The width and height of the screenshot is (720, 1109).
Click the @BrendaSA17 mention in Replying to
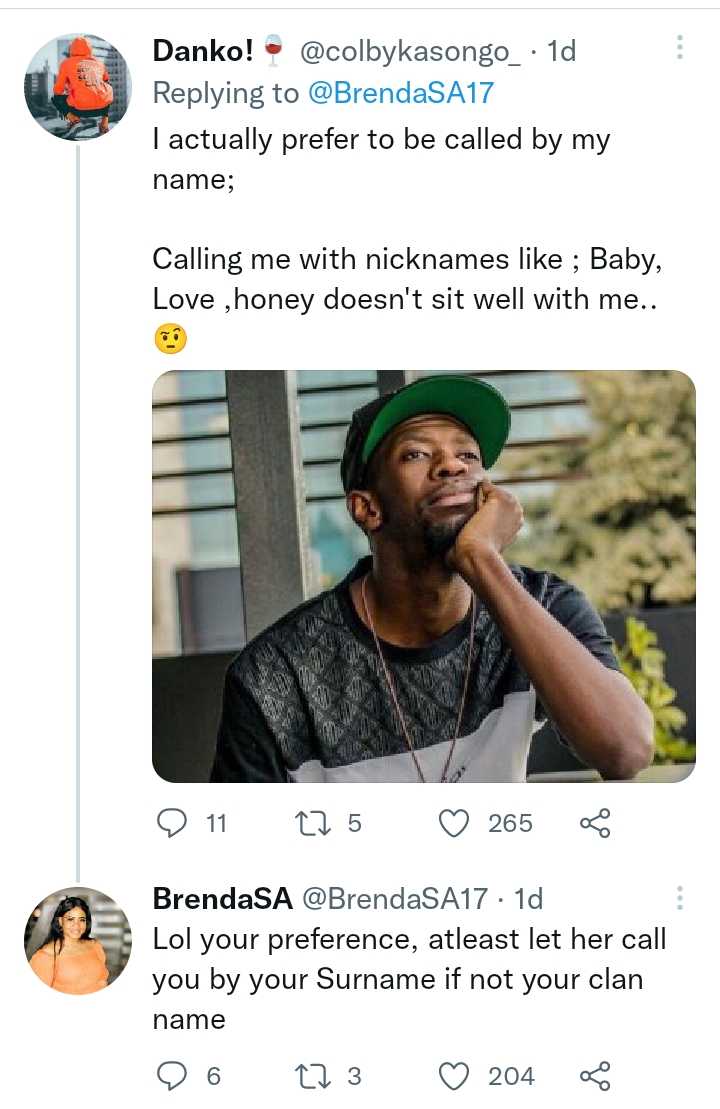[x=400, y=93]
